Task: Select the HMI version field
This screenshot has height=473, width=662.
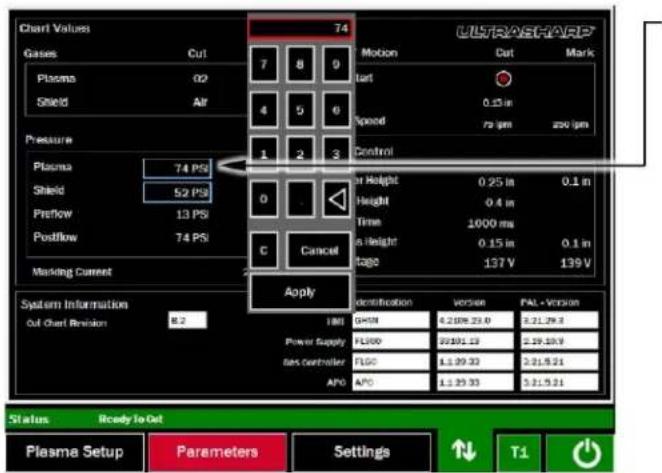Action: tap(475, 321)
